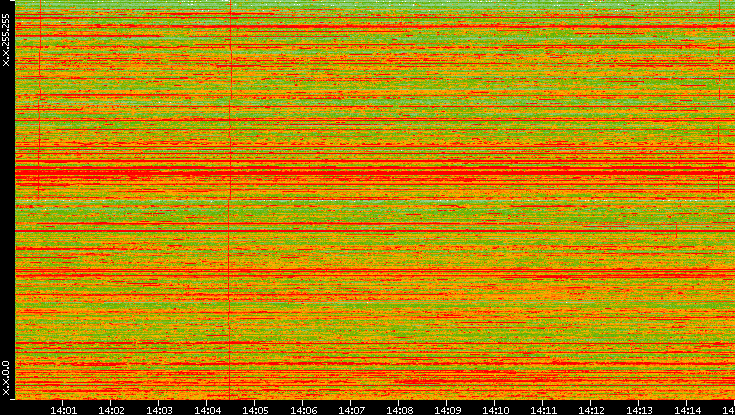Pick the 14:12 tick label
Screen dimensions: 735x415
tap(591, 410)
